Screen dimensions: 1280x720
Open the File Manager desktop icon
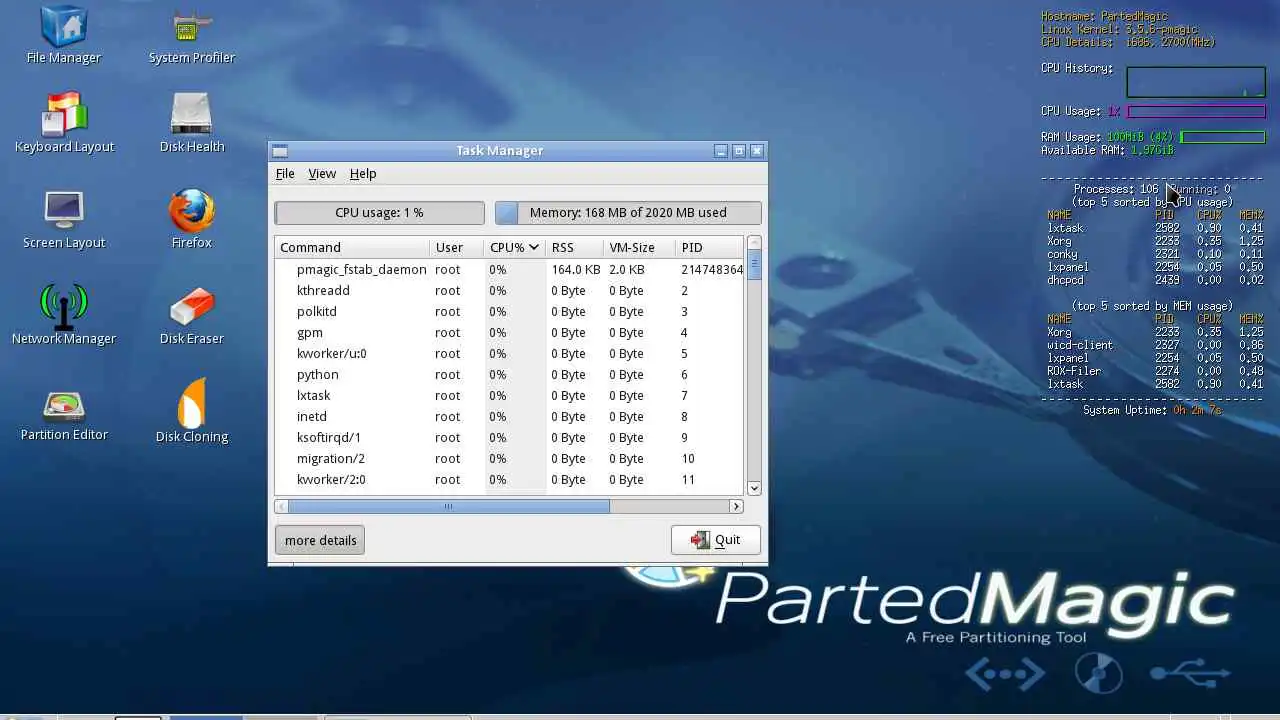click(63, 36)
